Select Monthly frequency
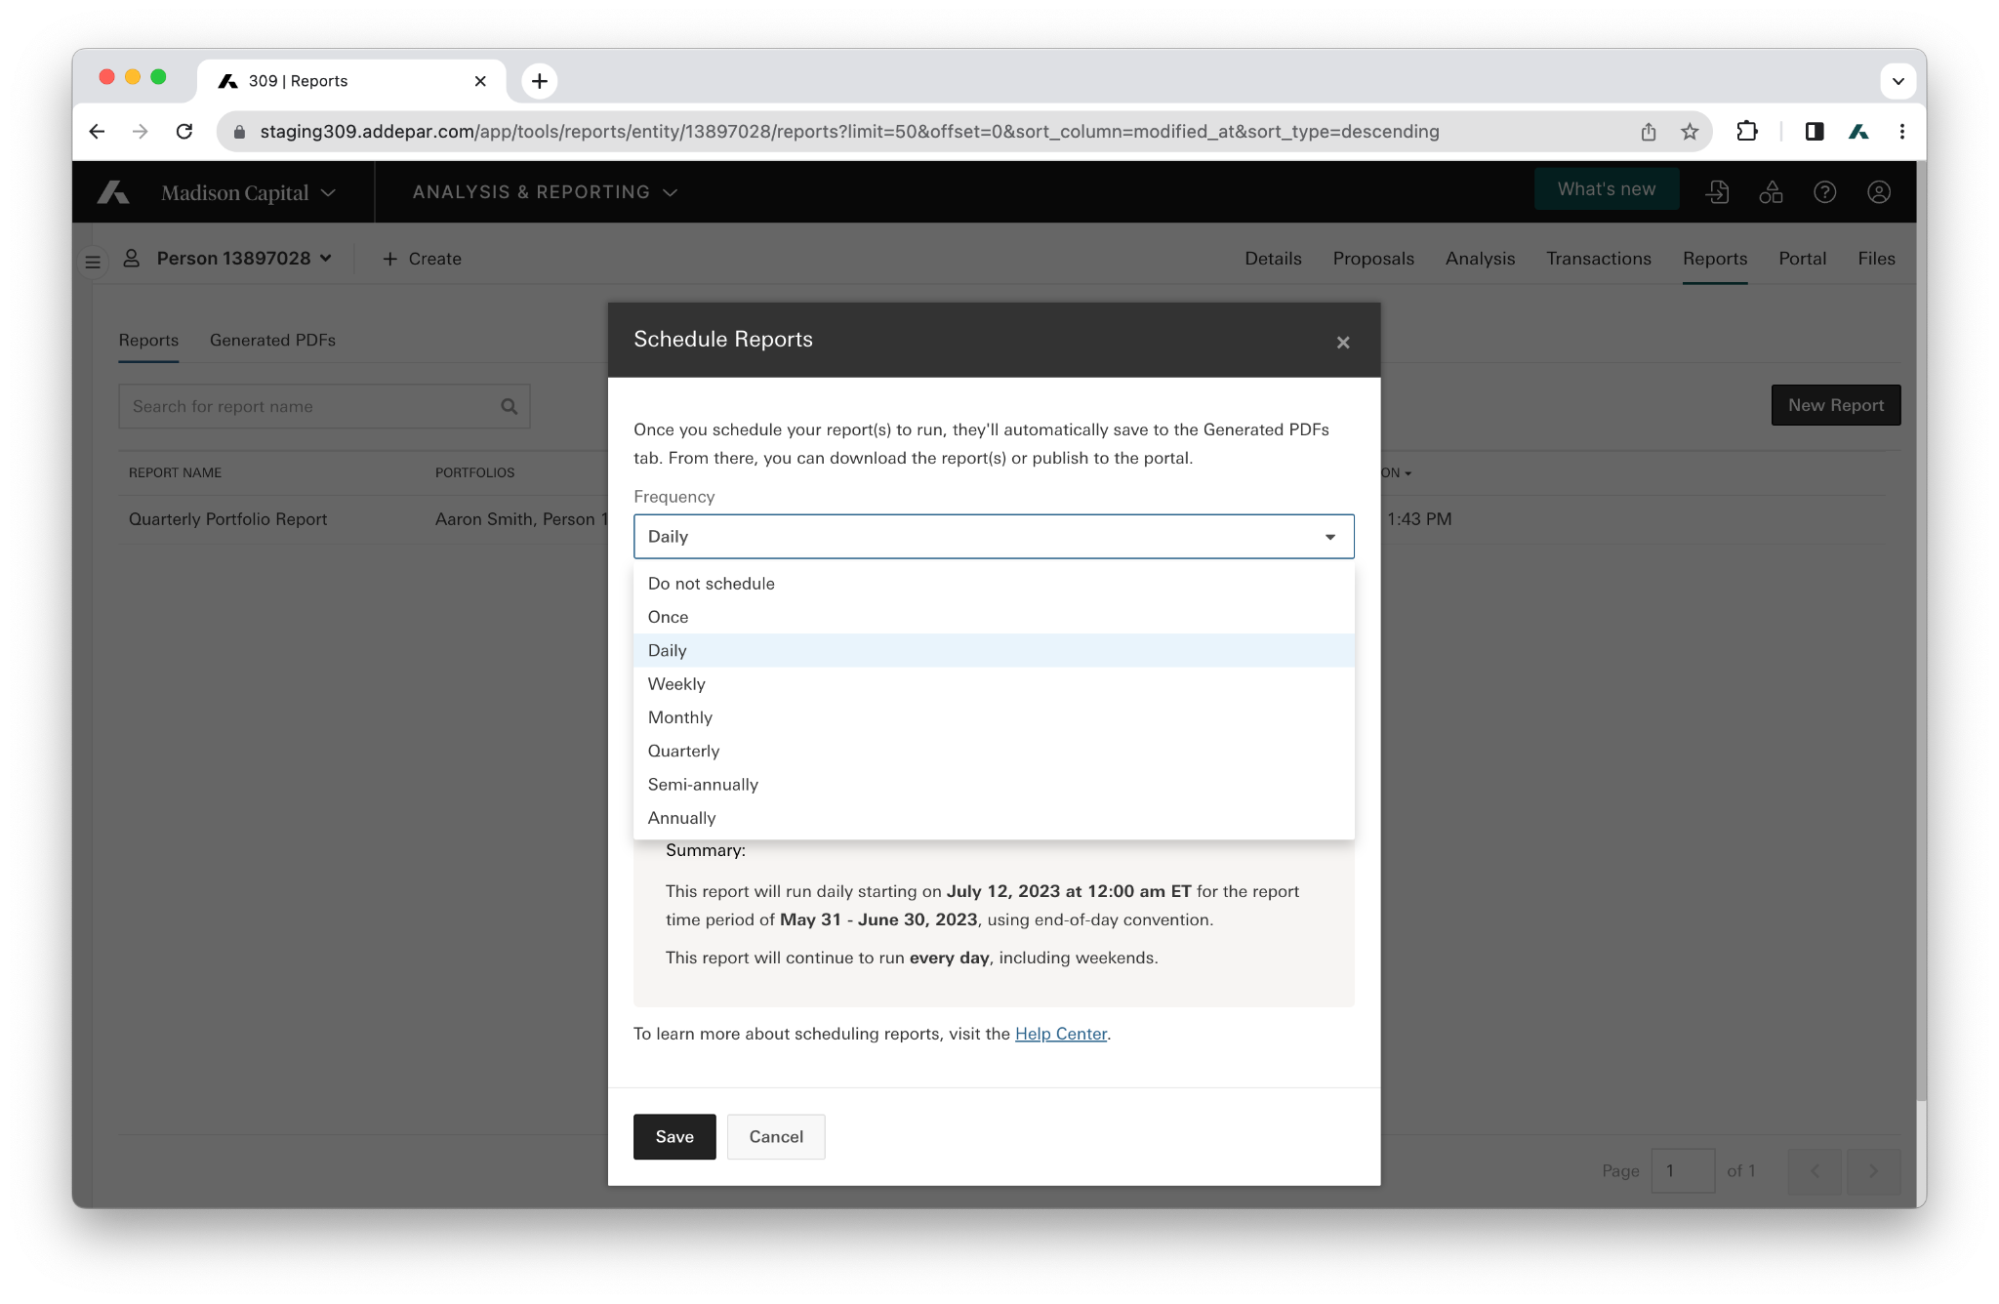 click(x=993, y=717)
